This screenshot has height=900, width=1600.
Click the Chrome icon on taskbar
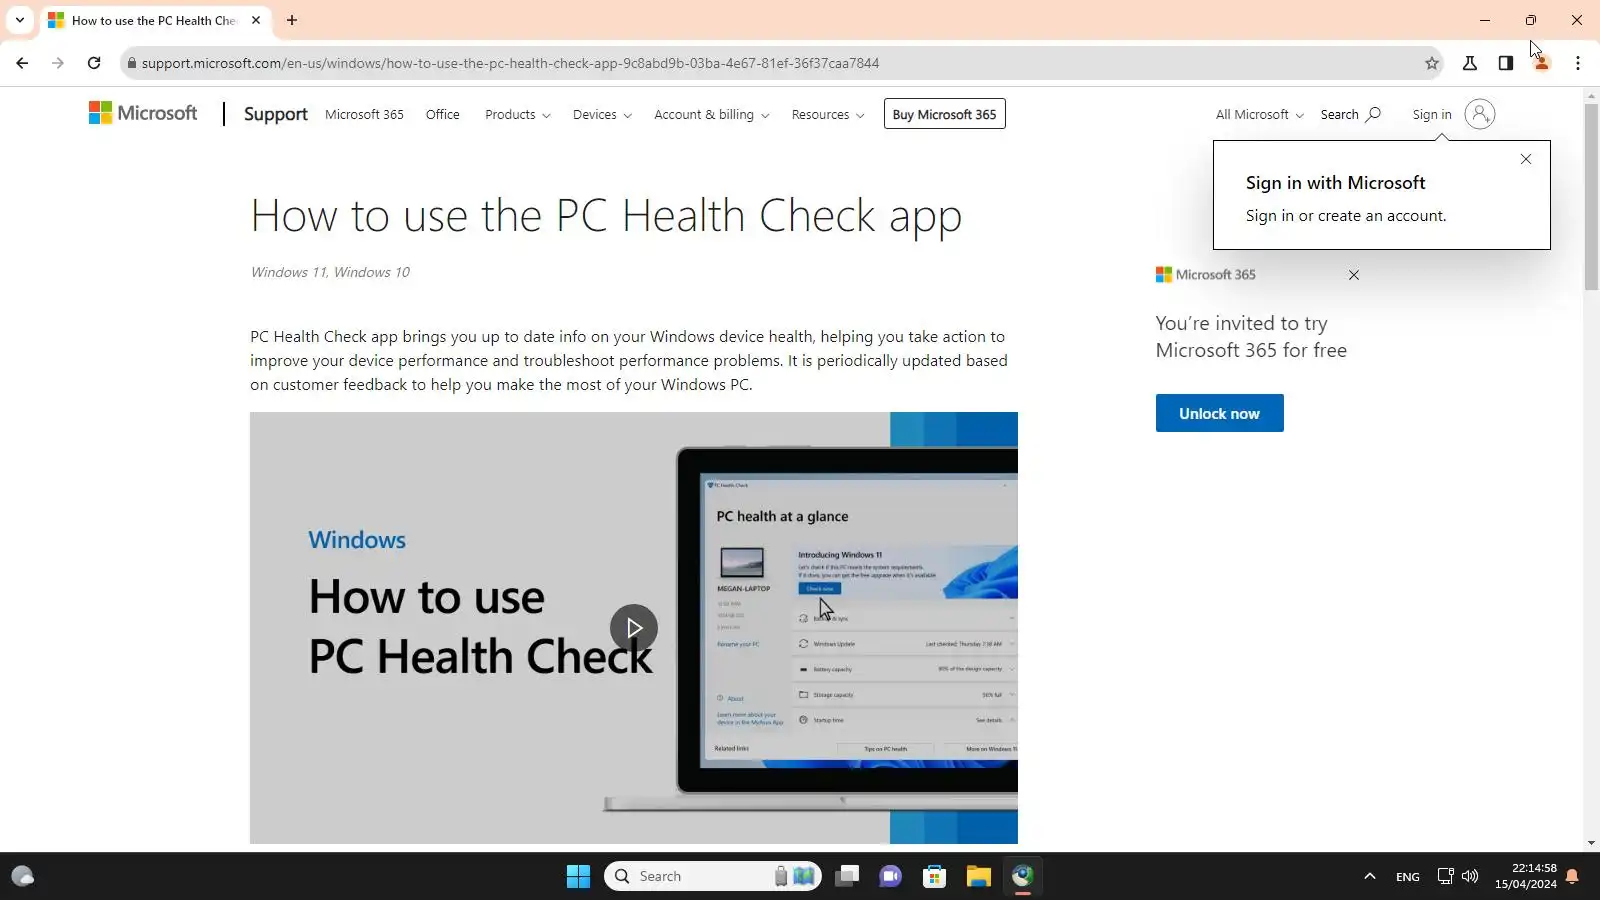point(1022,877)
